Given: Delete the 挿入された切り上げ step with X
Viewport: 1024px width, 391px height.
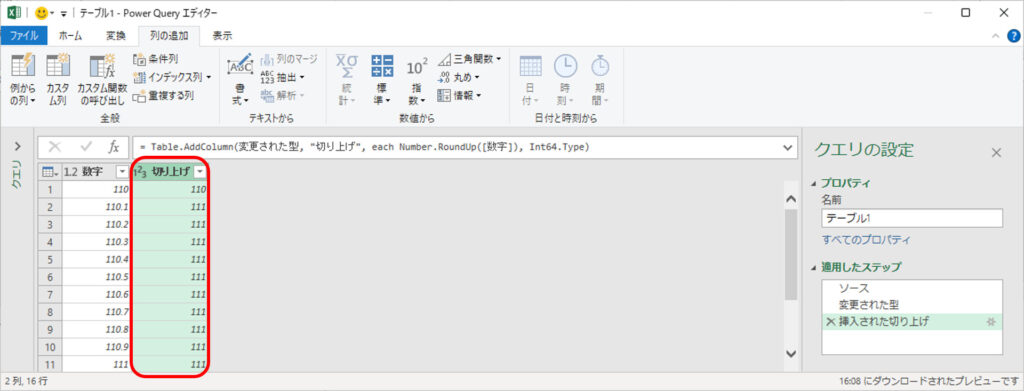Looking at the screenshot, I should (830, 321).
